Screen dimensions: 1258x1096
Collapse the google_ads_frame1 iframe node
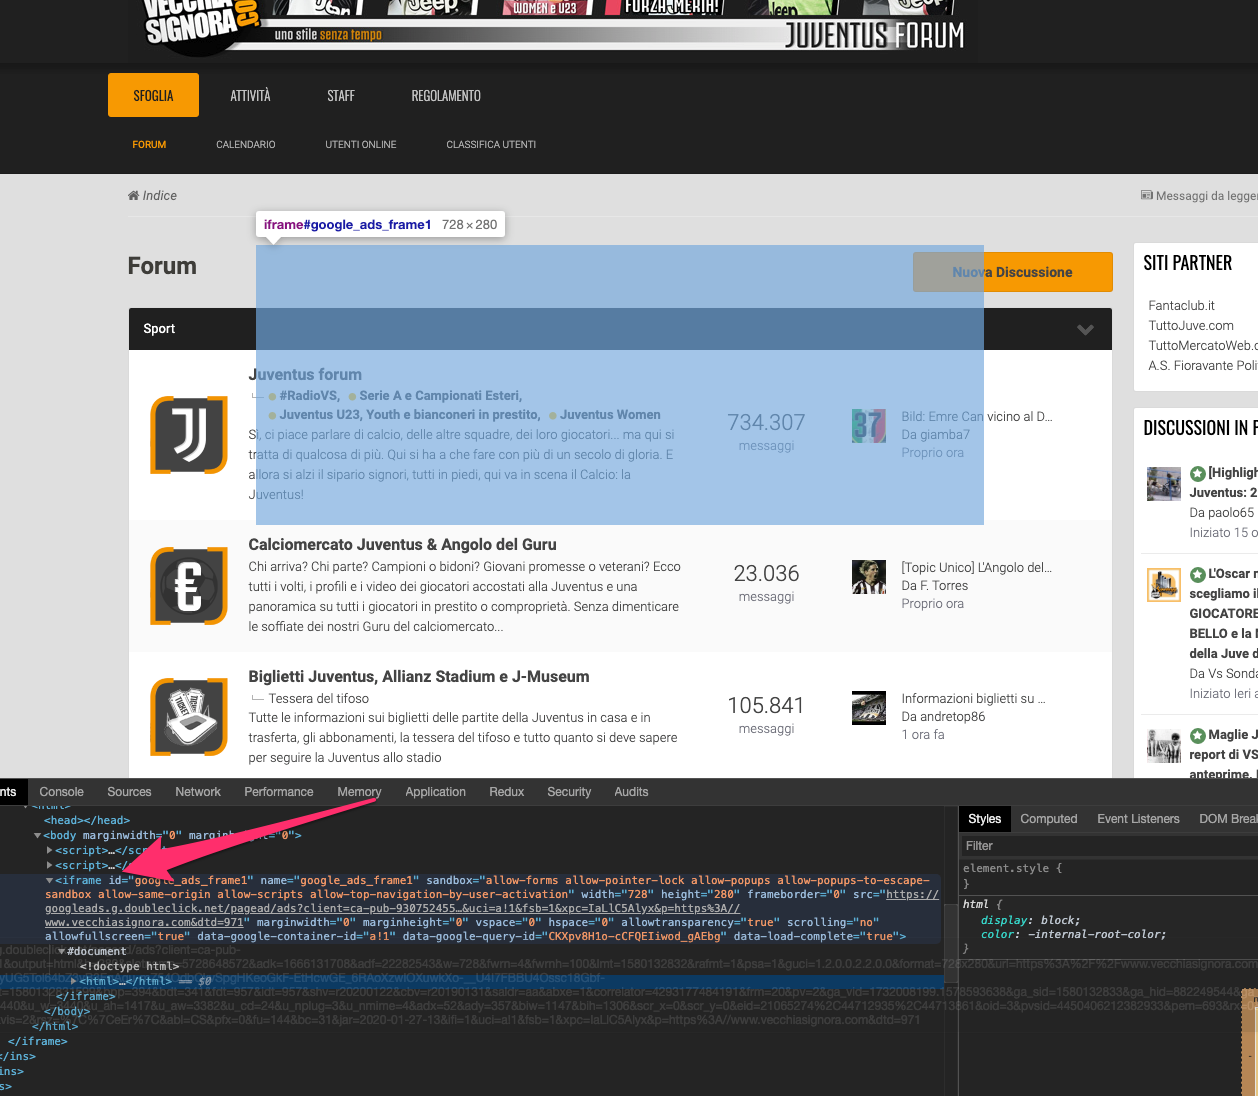(50, 880)
